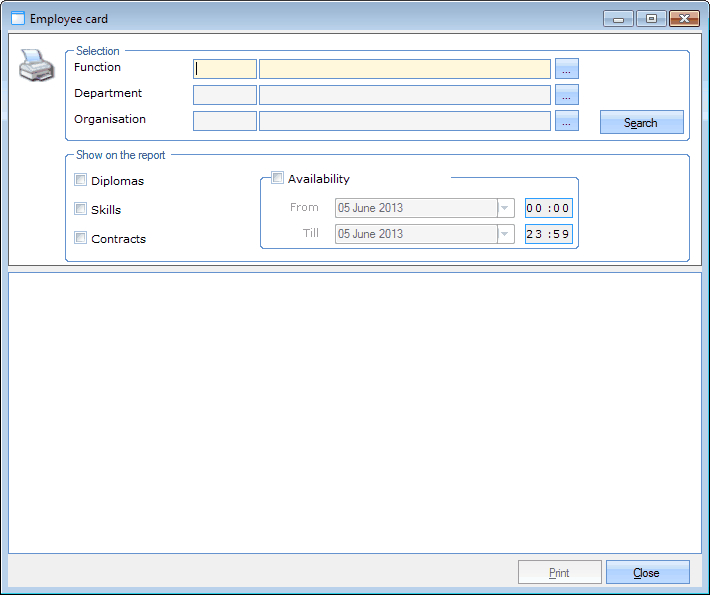Expand the Till date dropdown arrow

(506, 234)
